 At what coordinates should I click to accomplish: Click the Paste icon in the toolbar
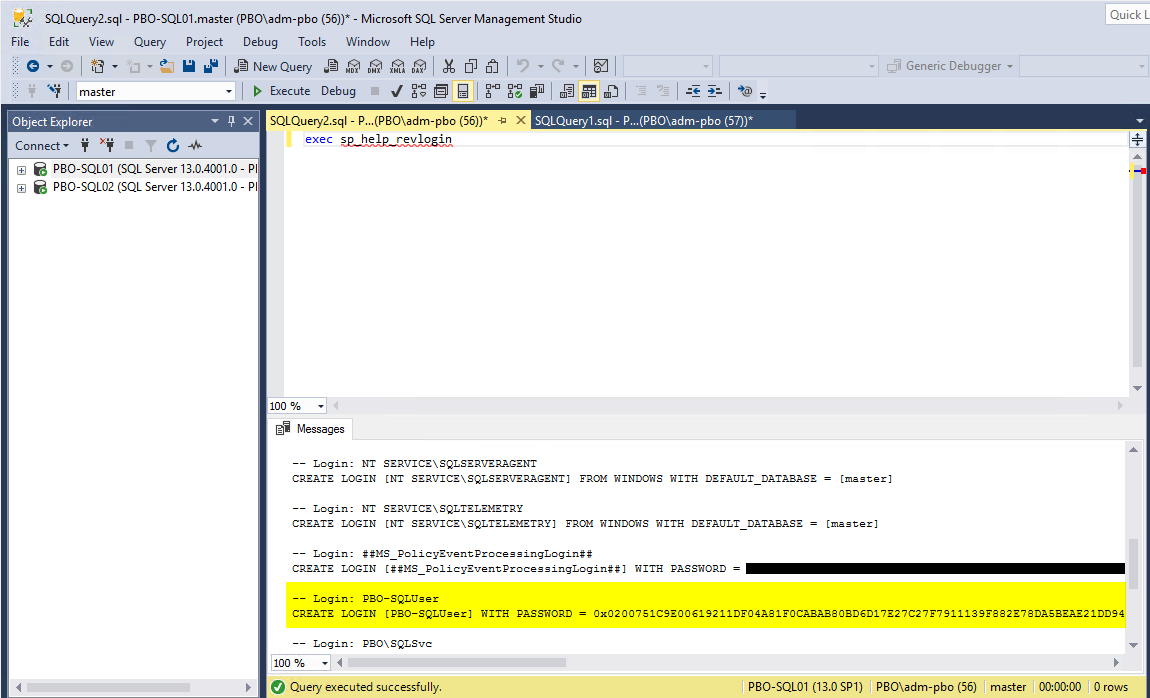493,66
